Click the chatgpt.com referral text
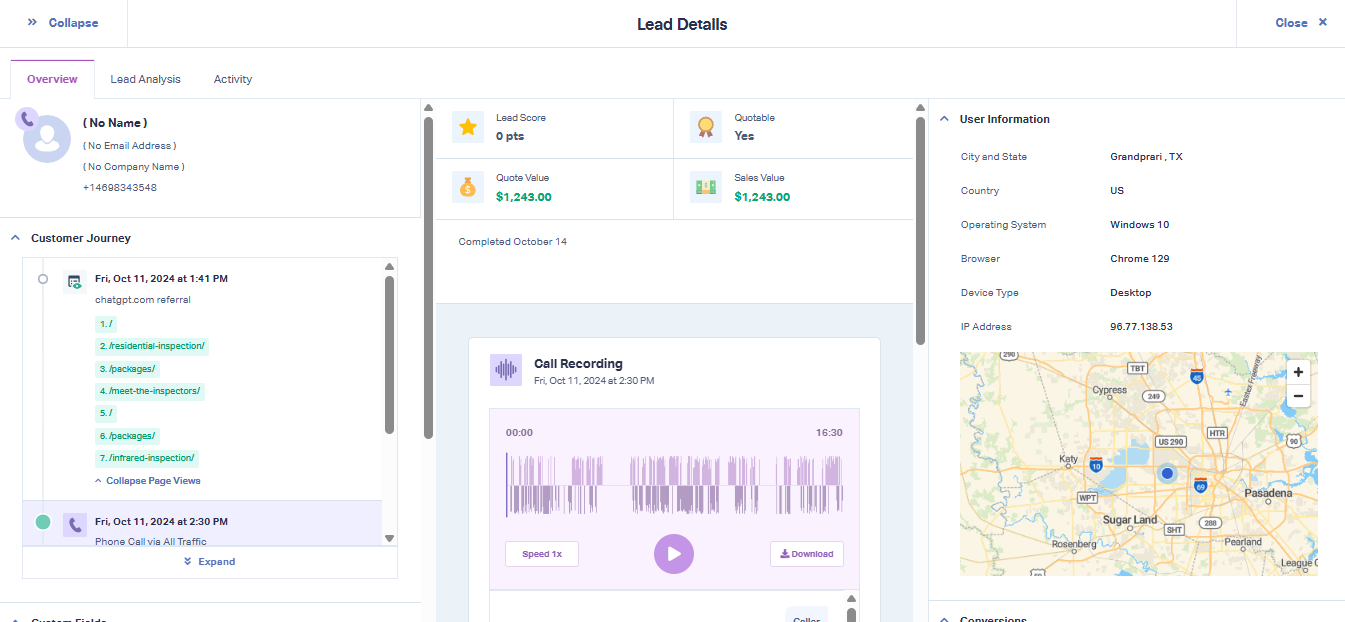Image resolution: width=1345 pixels, height=622 pixels. point(143,299)
